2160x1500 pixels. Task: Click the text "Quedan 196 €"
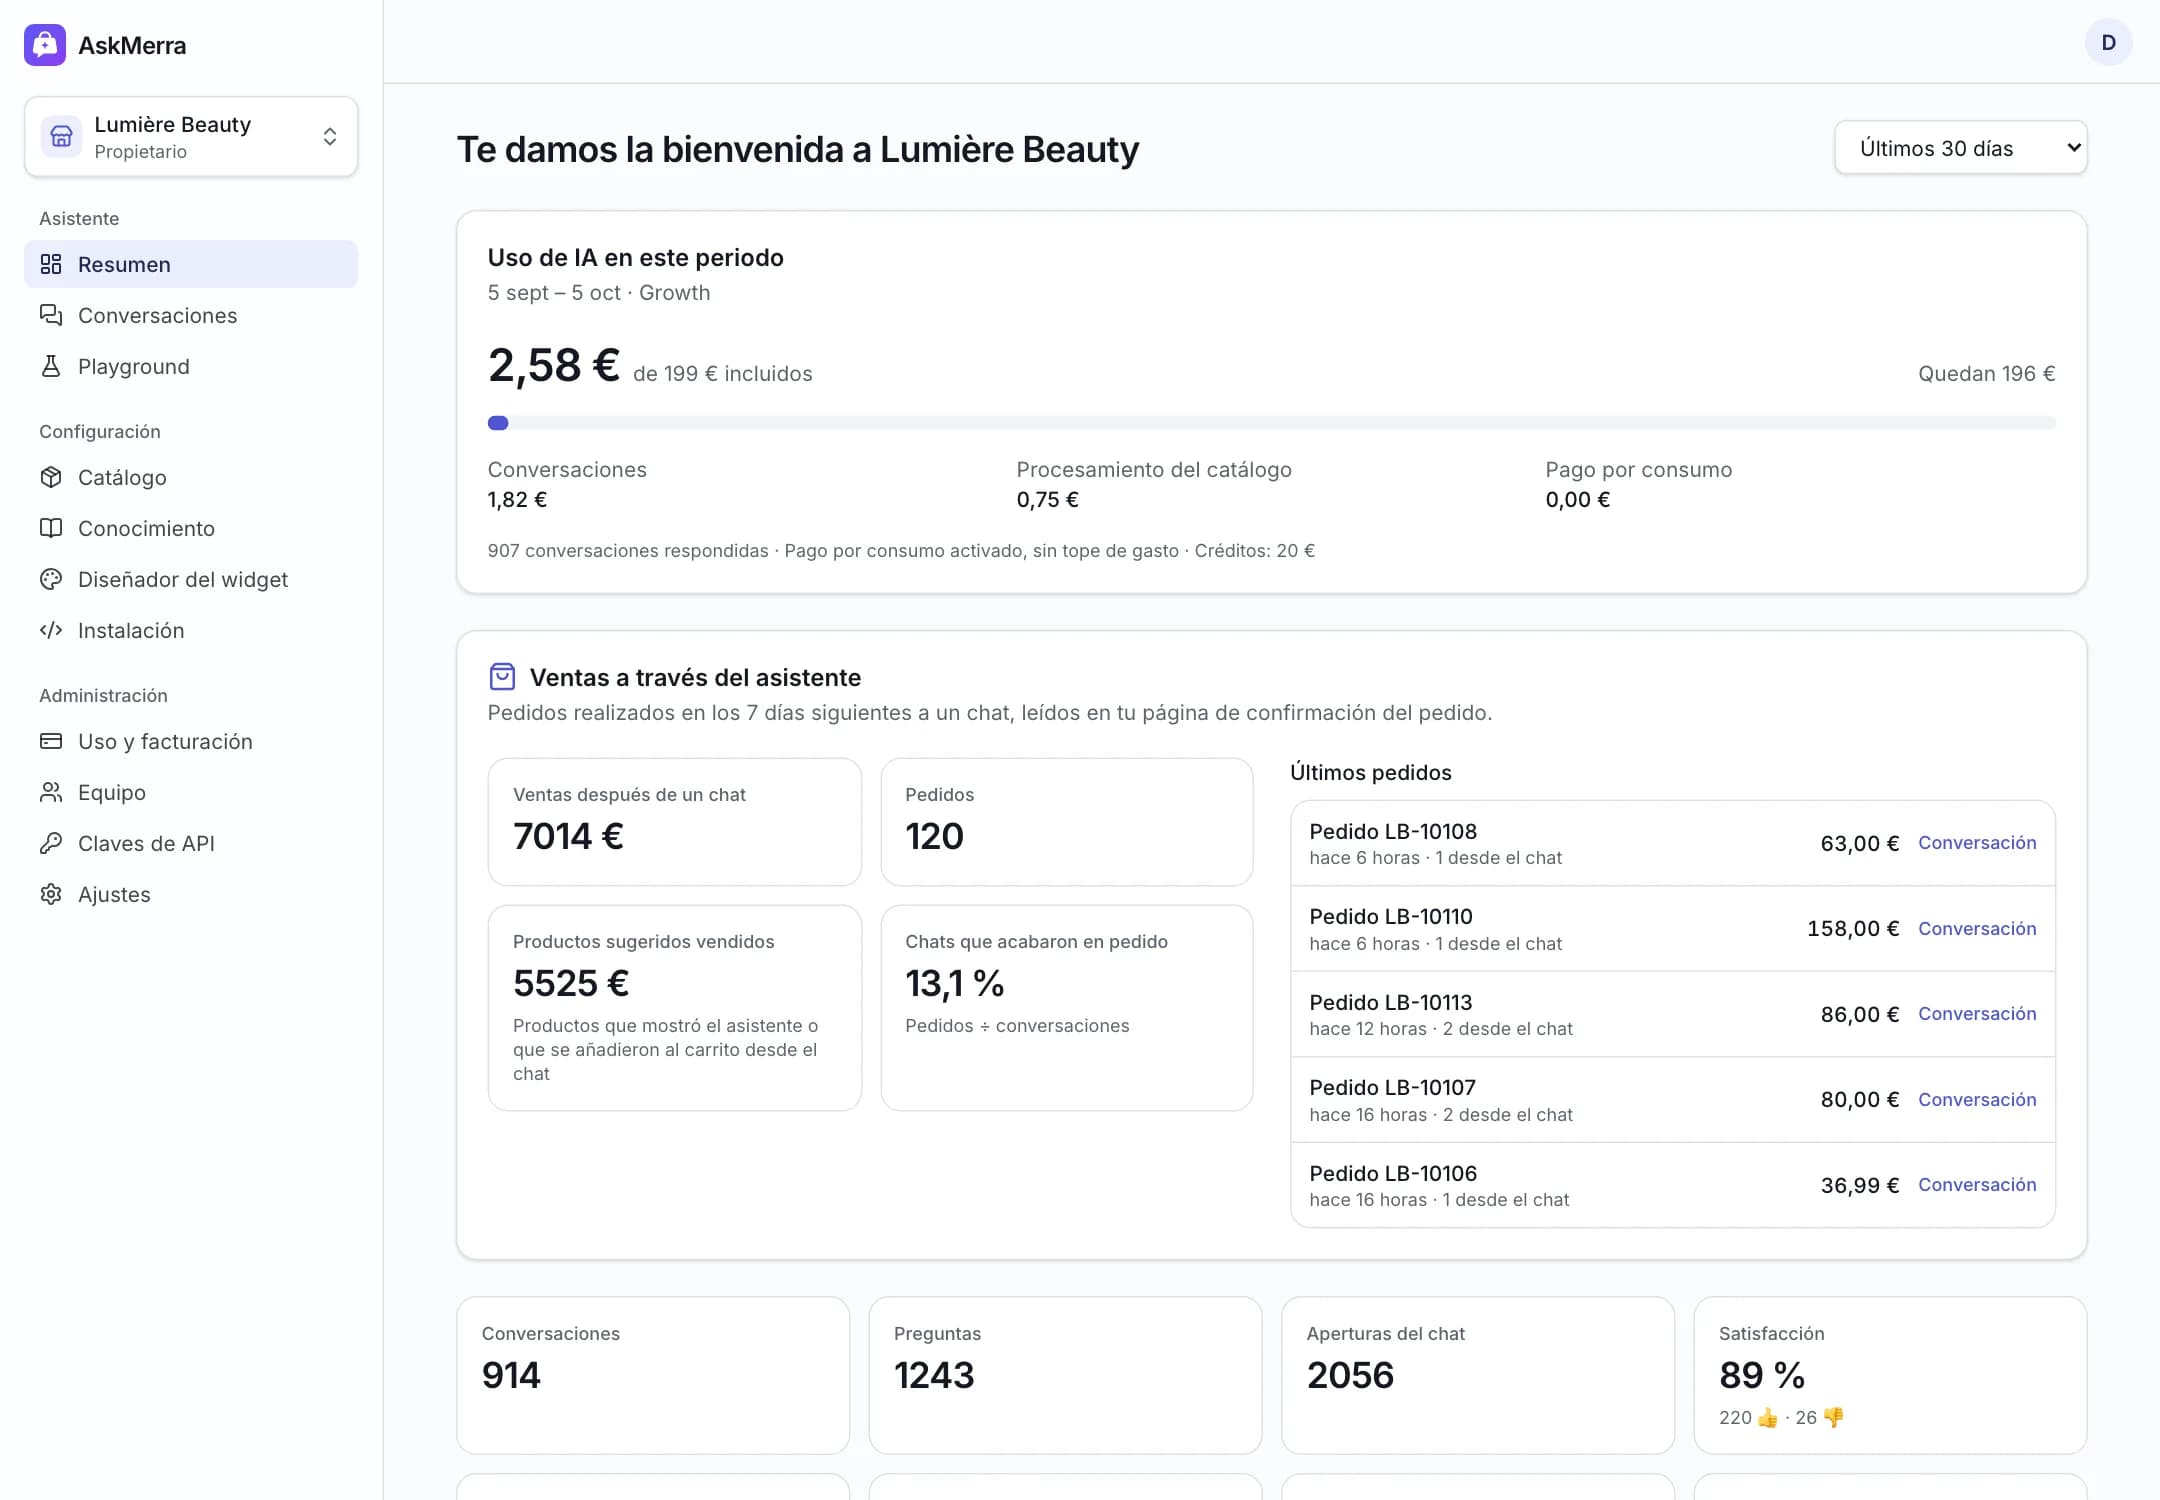(x=1986, y=374)
